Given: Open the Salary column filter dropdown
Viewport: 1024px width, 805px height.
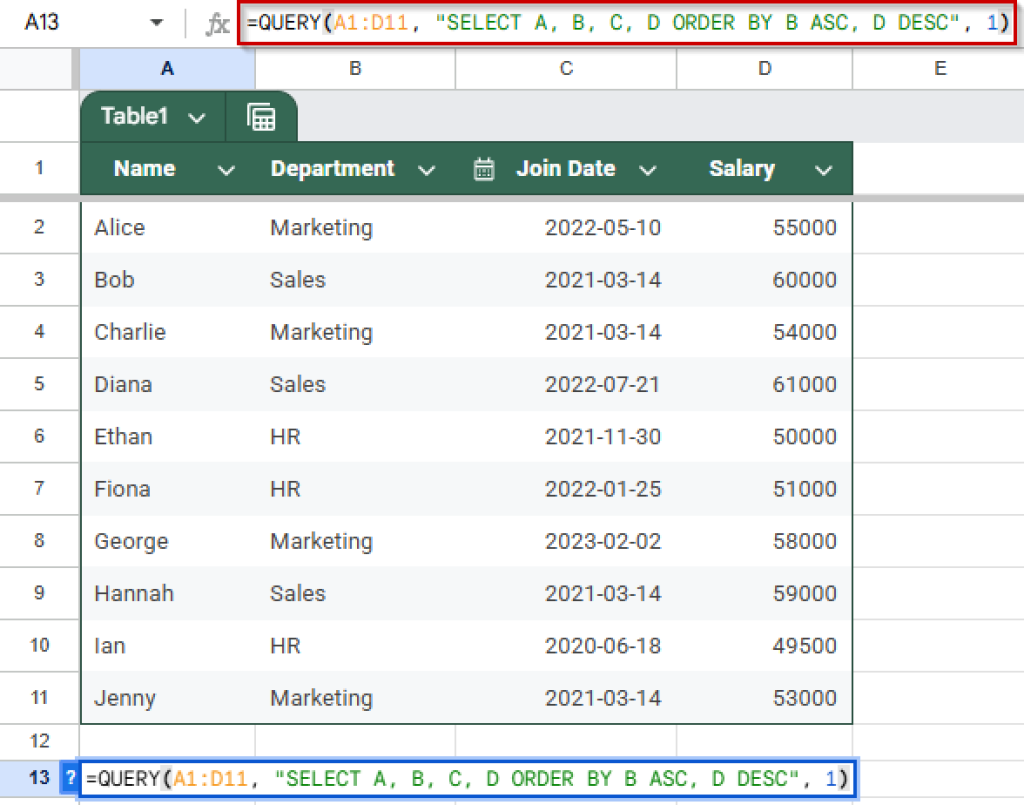Looking at the screenshot, I should pos(822,169).
